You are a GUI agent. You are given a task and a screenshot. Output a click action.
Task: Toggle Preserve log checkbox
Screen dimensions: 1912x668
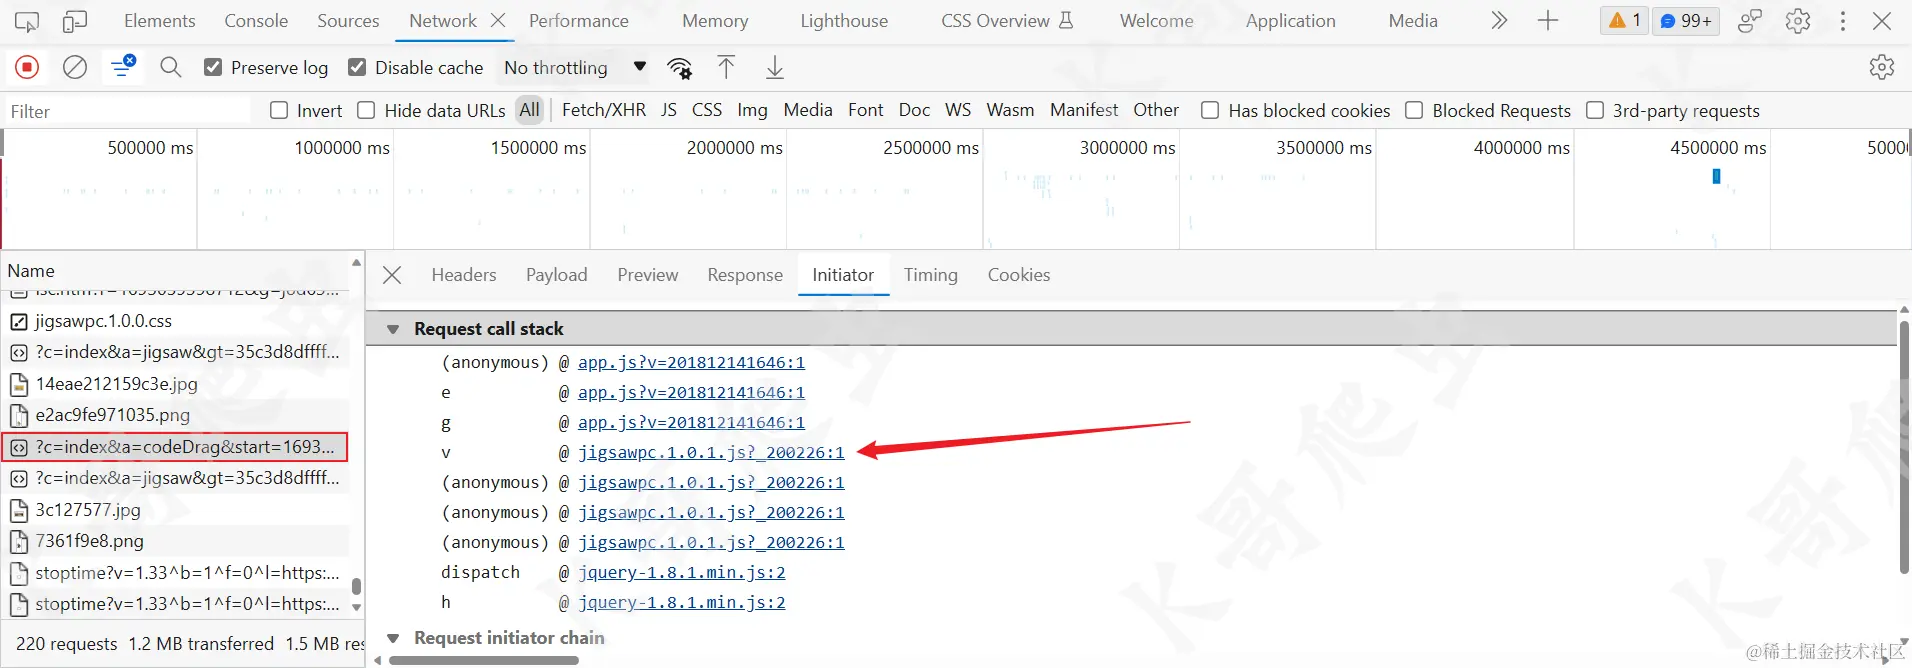point(213,67)
